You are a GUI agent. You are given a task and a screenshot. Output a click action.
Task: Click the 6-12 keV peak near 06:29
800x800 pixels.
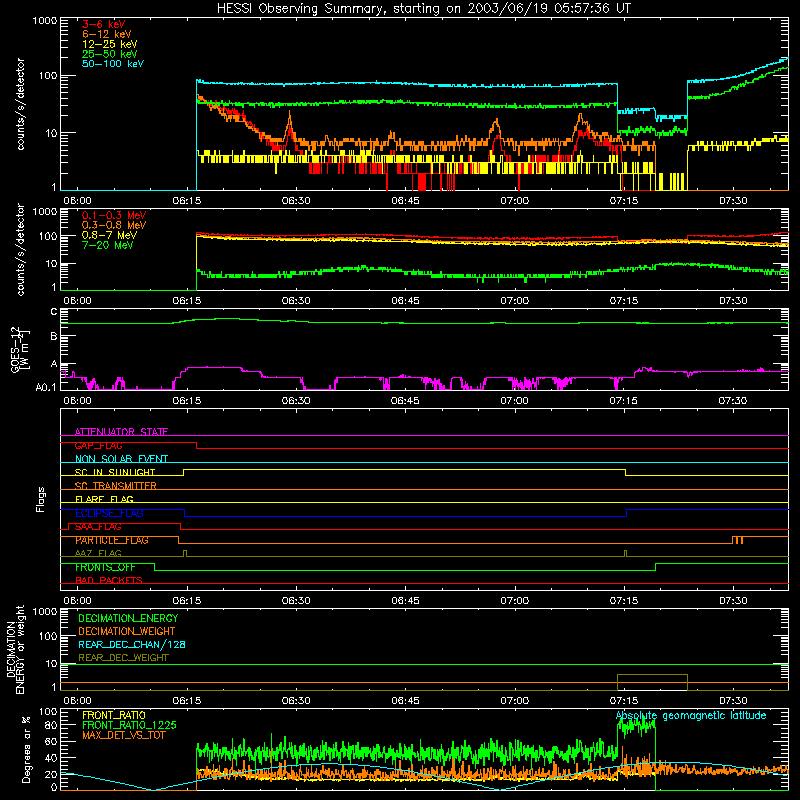coord(290,127)
